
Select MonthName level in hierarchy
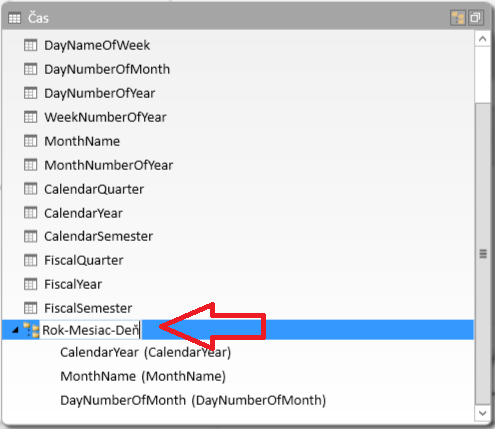(143, 377)
